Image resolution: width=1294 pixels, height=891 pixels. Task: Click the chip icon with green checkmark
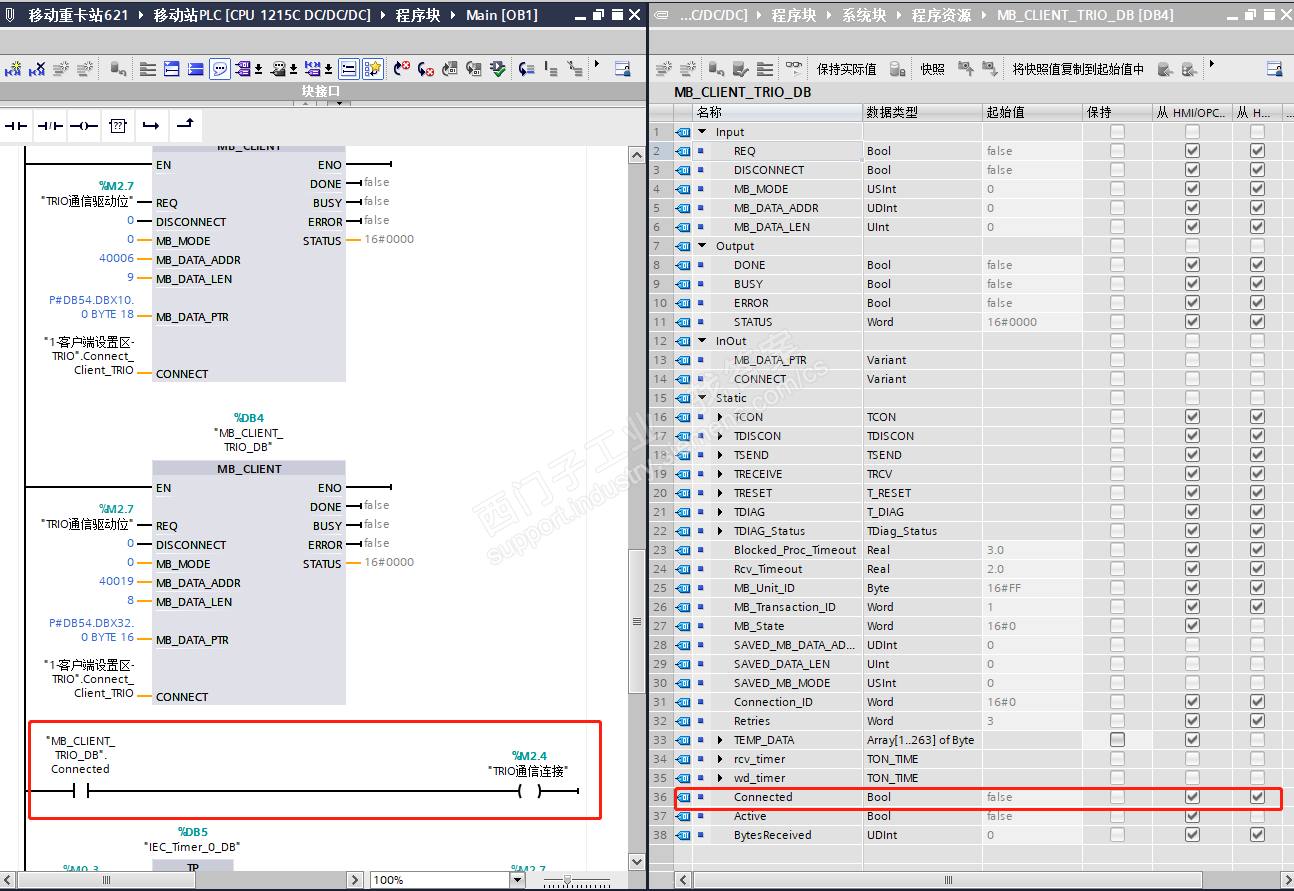click(498, 69)
